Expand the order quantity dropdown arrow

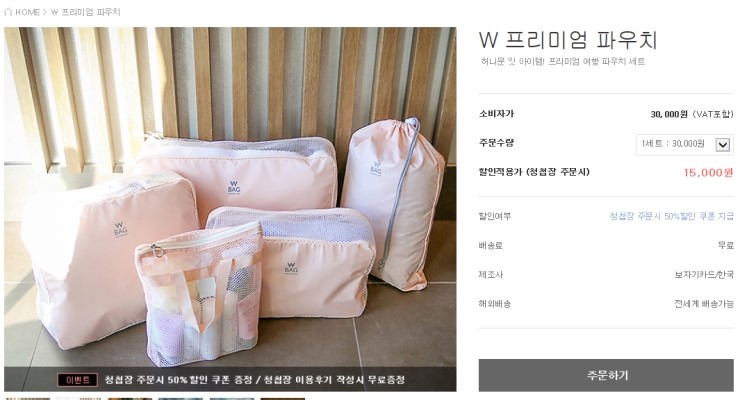tap(723, 144)
